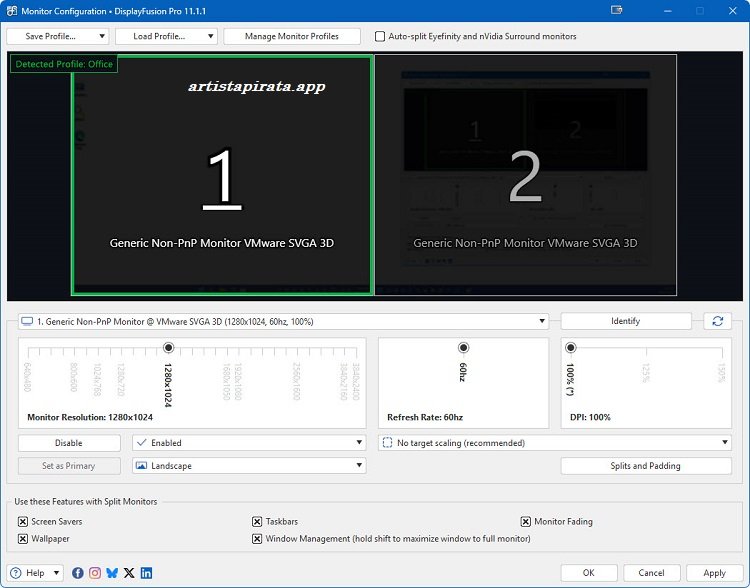Image resolution: width=750 pixels, height=588 pixels.
Task: Open the Enabled state dropdown
Action: [x=249, y=443]
